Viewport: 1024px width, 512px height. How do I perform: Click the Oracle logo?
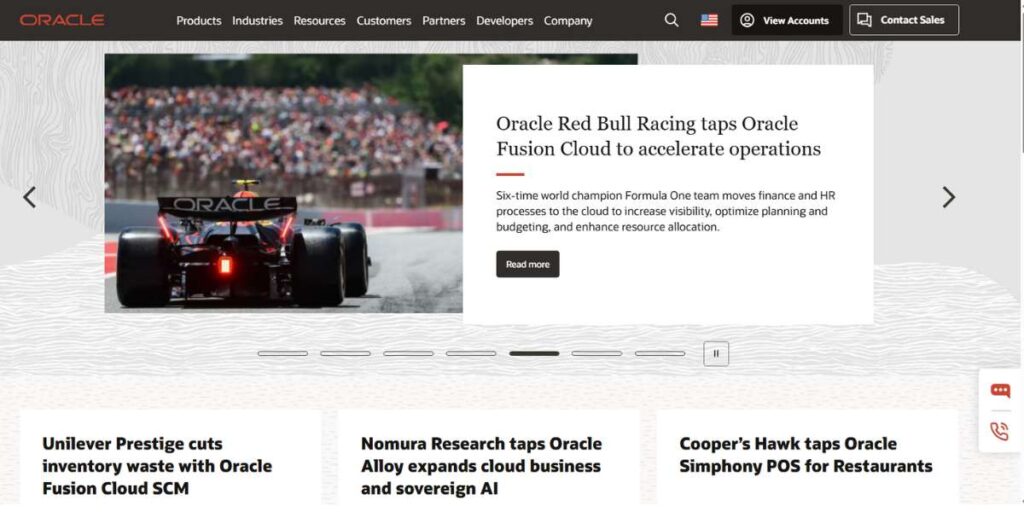(62, 20)
